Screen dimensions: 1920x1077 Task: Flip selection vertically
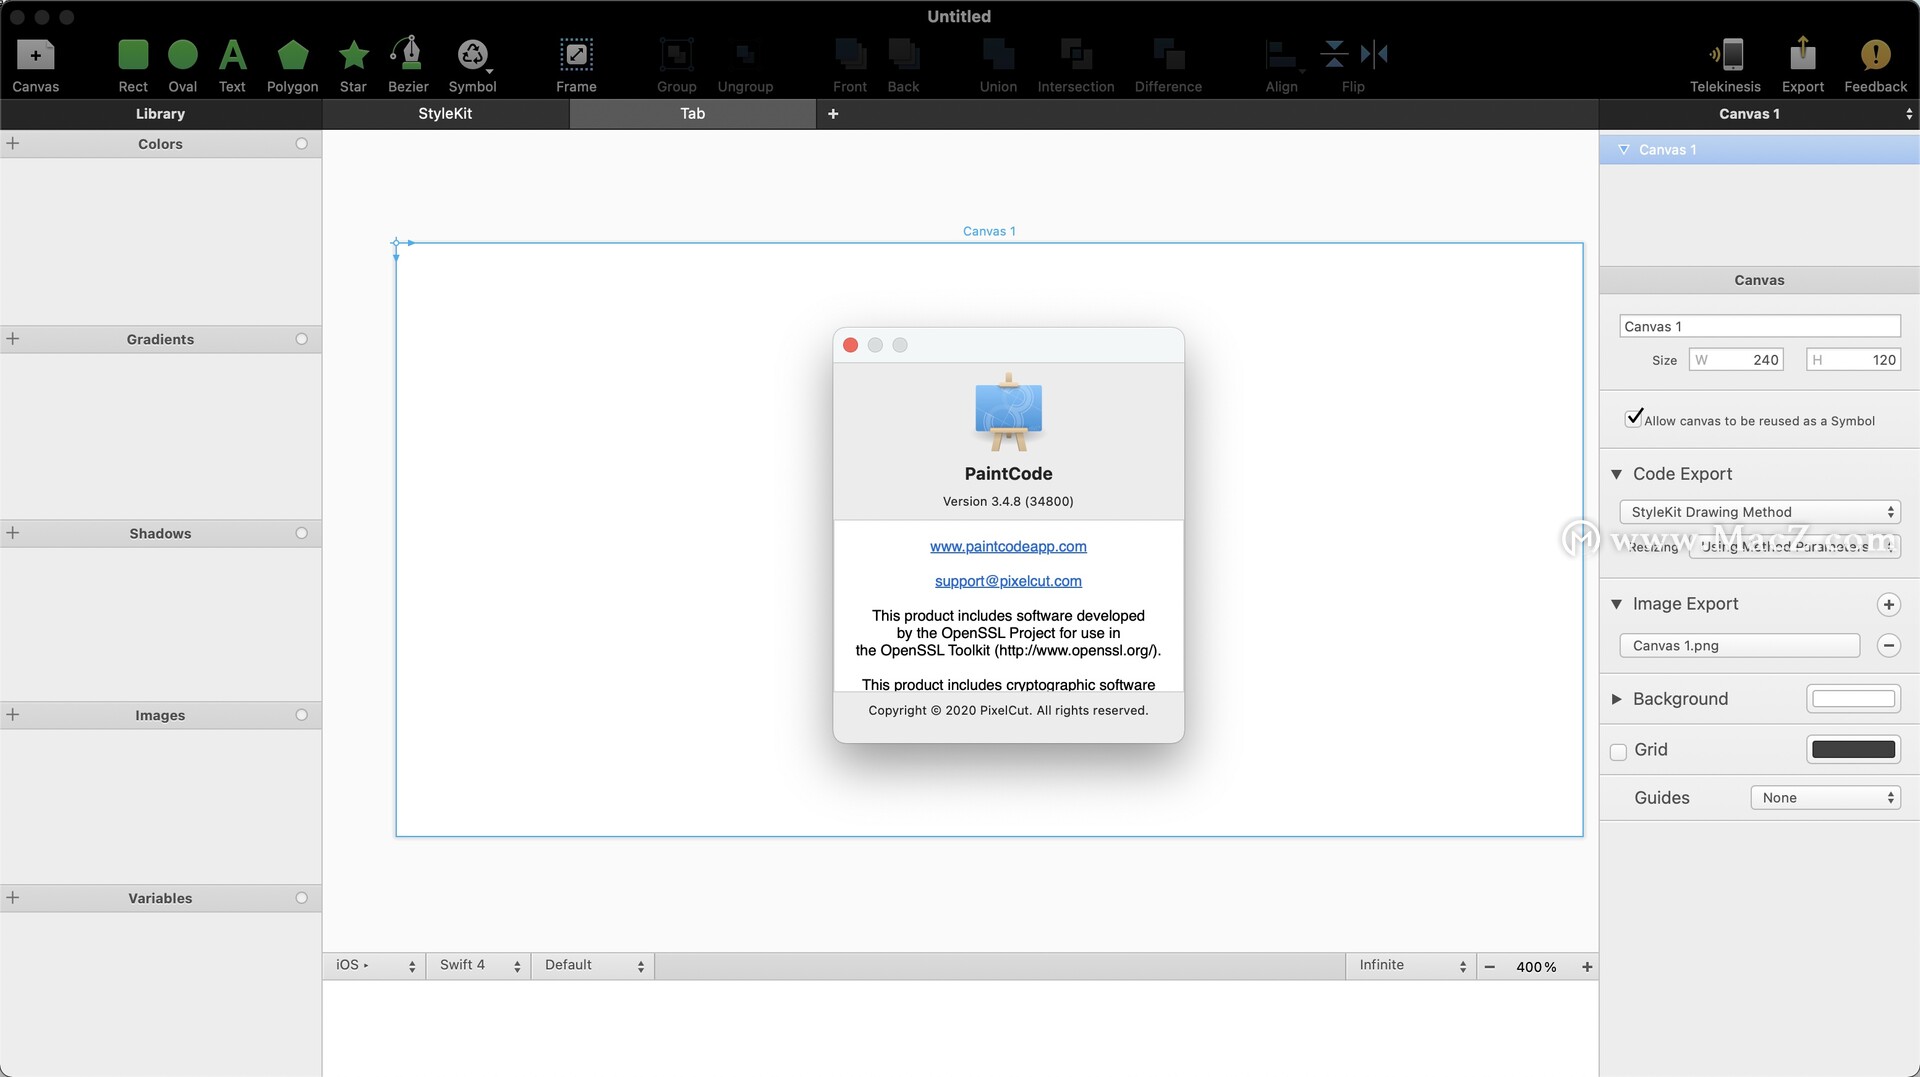point(1334,54)
